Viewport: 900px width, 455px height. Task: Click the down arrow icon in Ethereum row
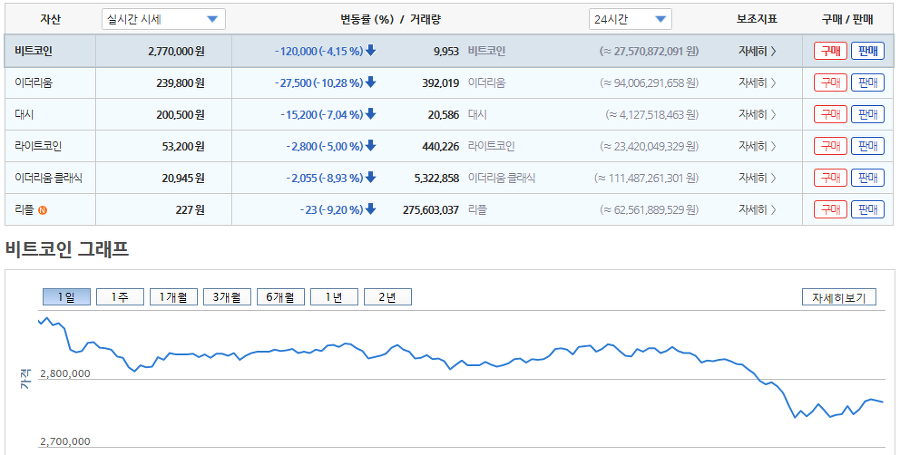[x=371, y=83]
